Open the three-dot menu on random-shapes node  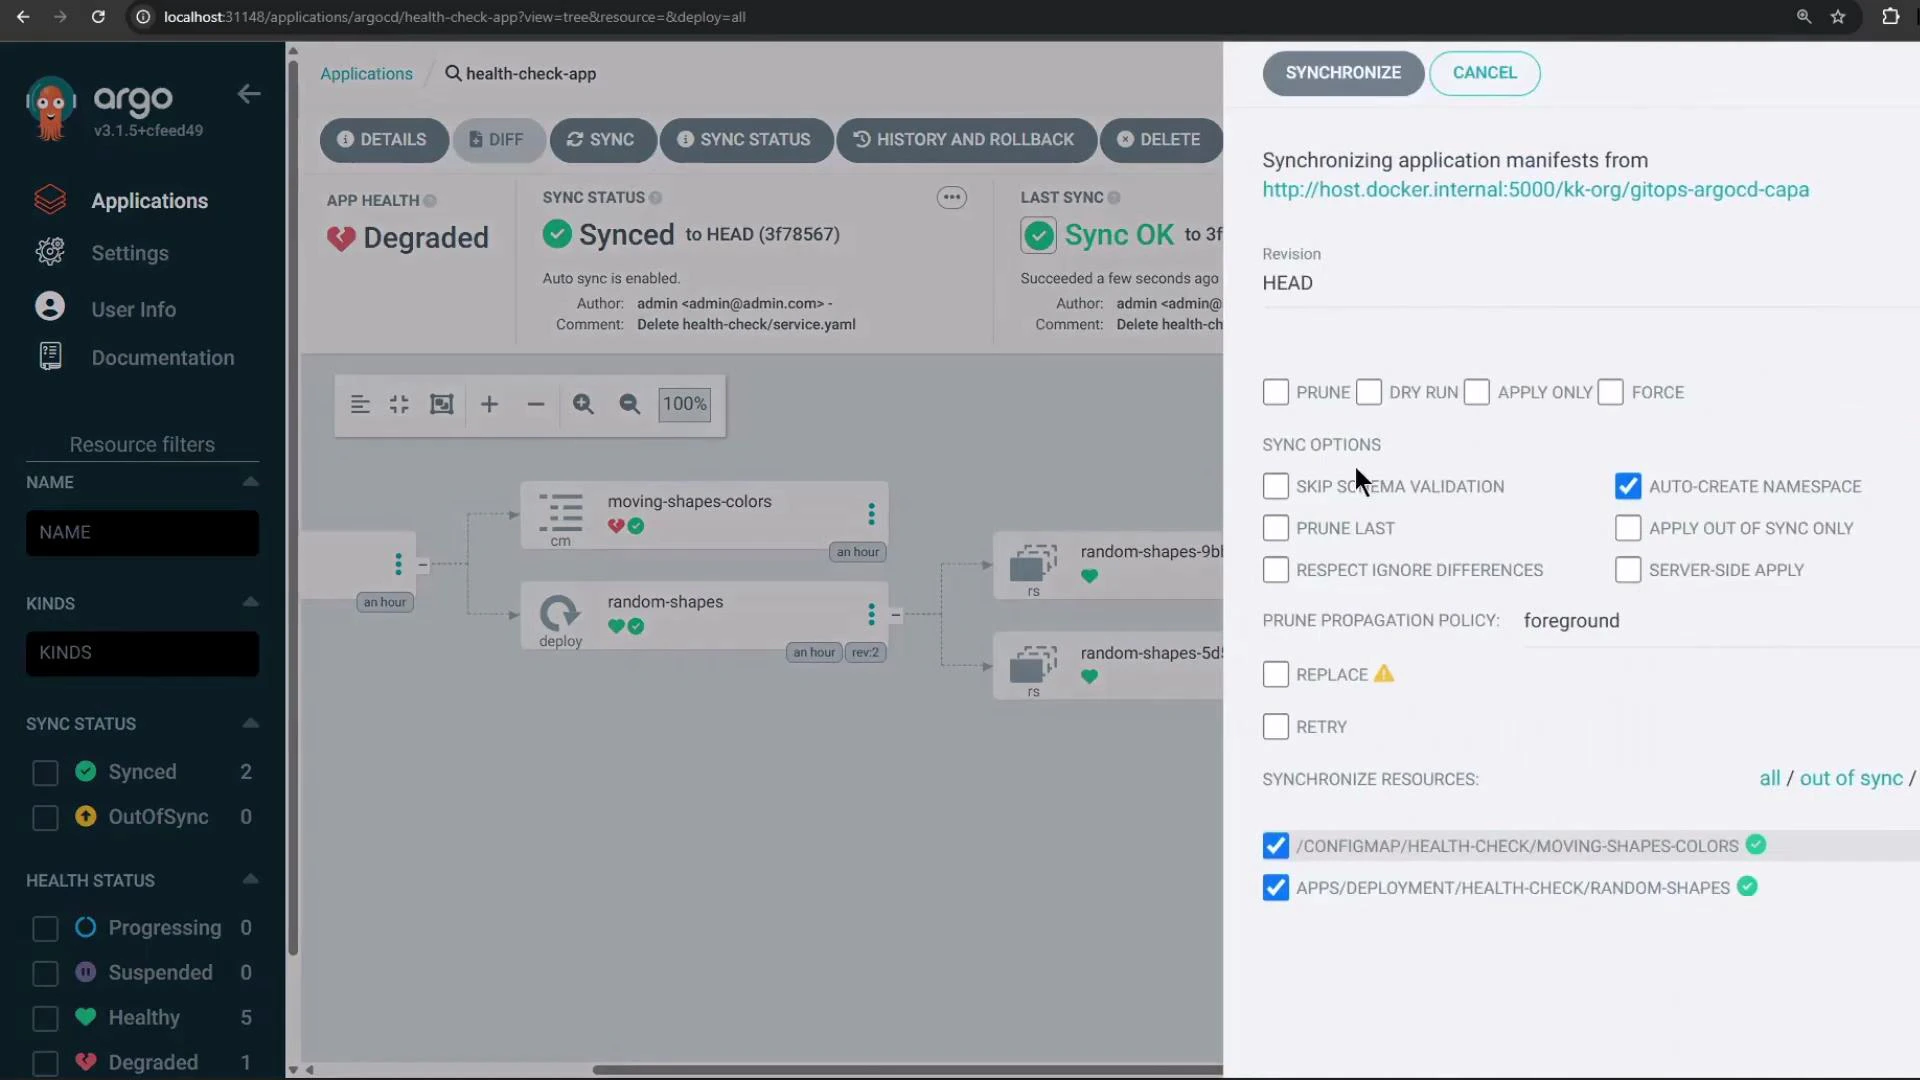tap(871, 614)
